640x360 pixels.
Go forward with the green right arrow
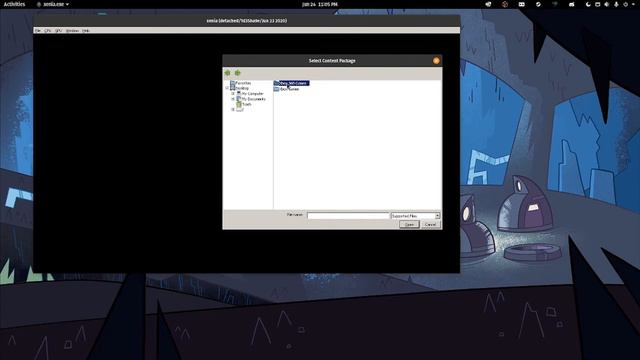point(238,73)
